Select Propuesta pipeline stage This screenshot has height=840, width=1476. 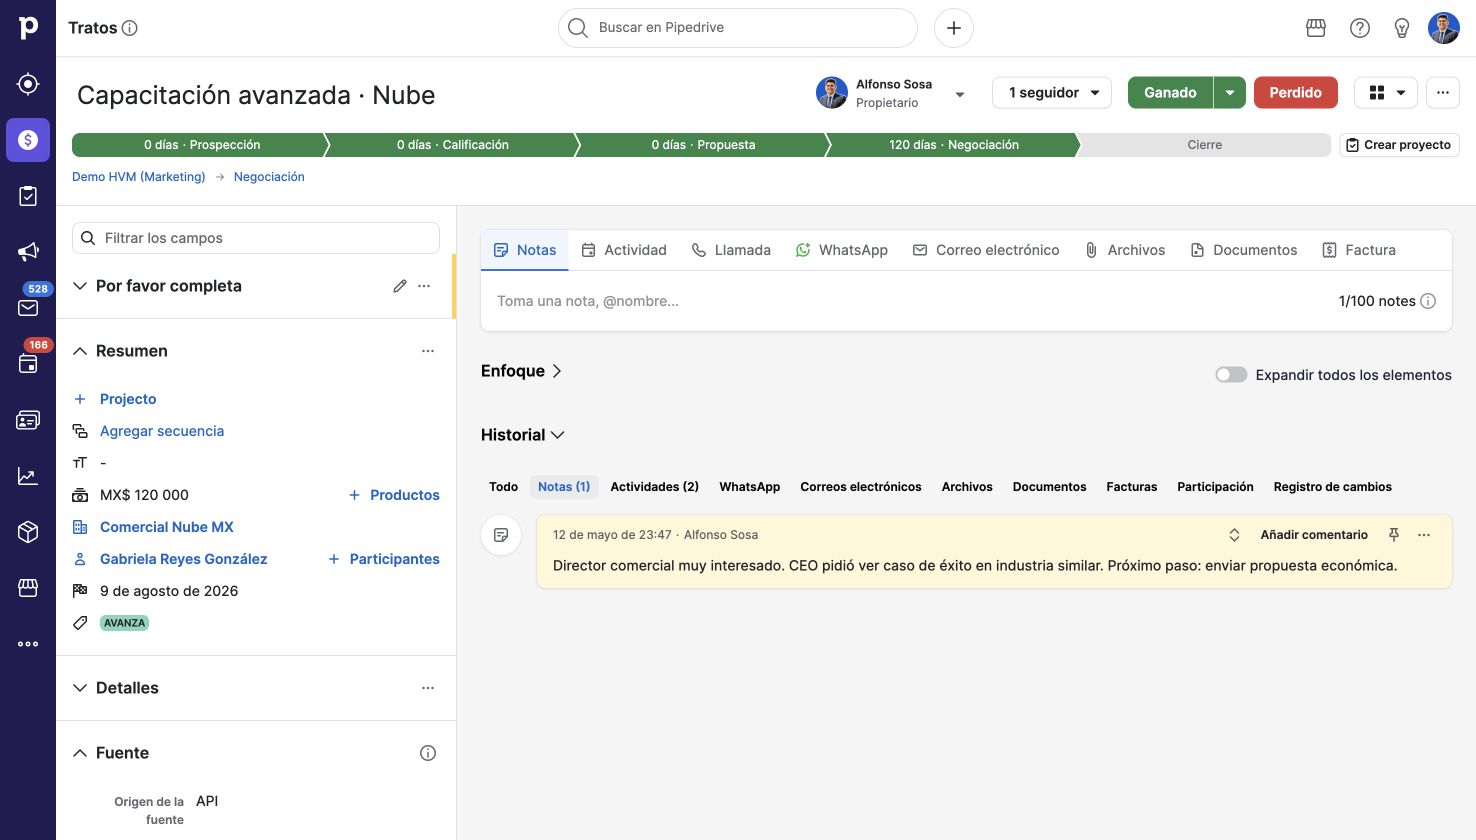pos(703,145)
